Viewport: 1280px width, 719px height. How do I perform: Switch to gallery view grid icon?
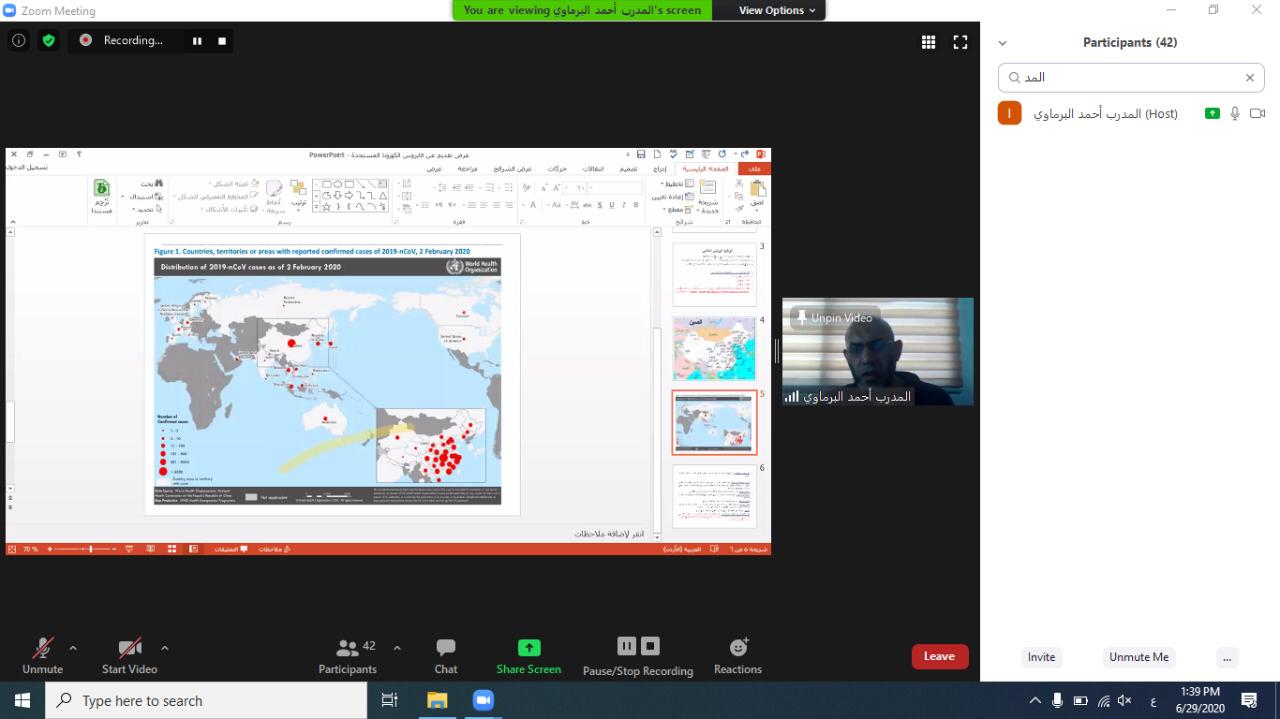click(928, 42)
